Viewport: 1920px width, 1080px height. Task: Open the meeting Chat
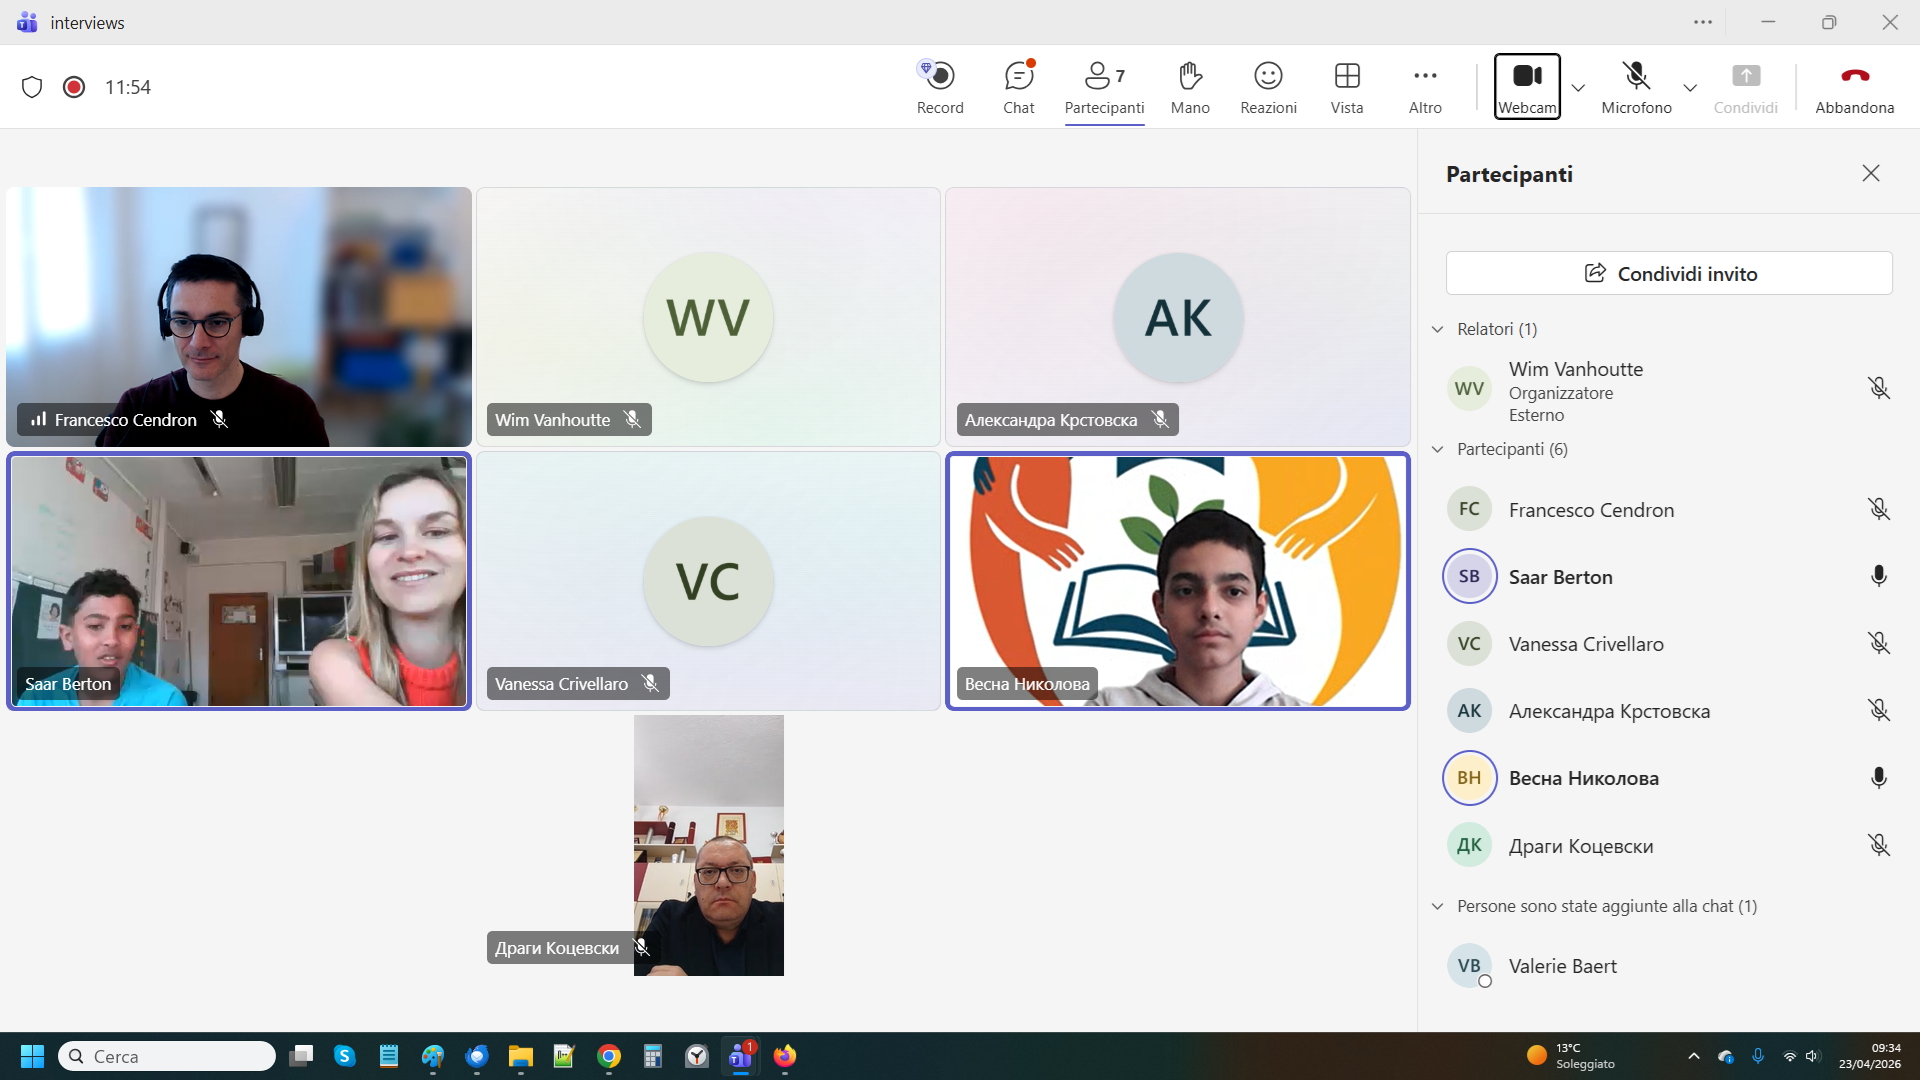(1018, 87)
